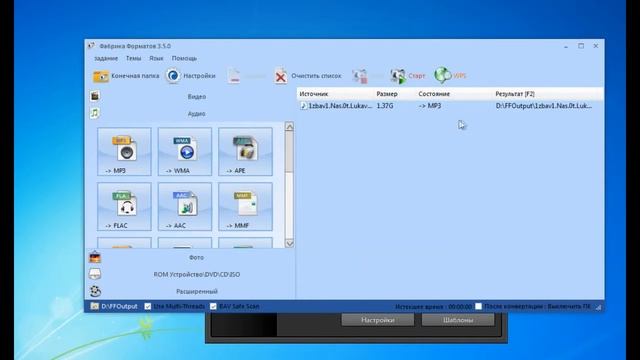This screenshot has width=640, height=360.
Task: Open the Конечная папка output folder
Action: click(x=126, y=76)
